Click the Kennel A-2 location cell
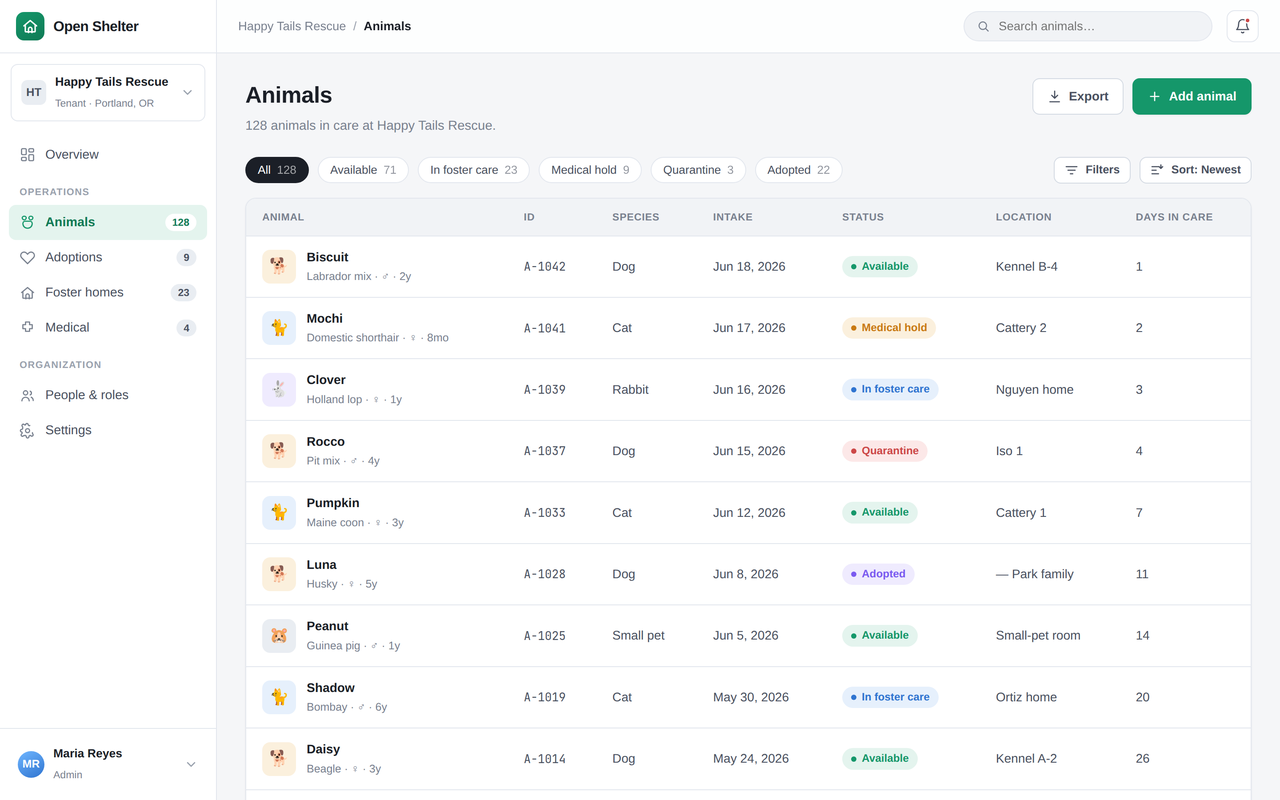 point(1027,759)
